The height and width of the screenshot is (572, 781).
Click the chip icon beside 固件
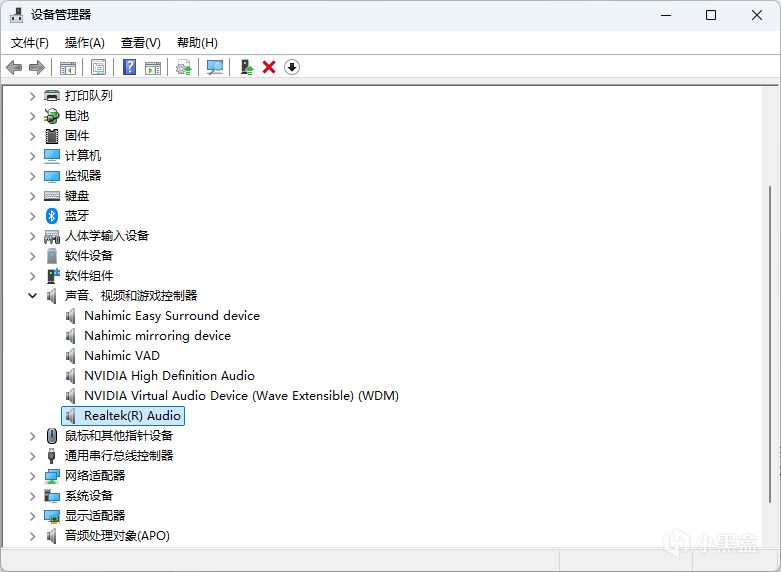(x=52, y=136)
